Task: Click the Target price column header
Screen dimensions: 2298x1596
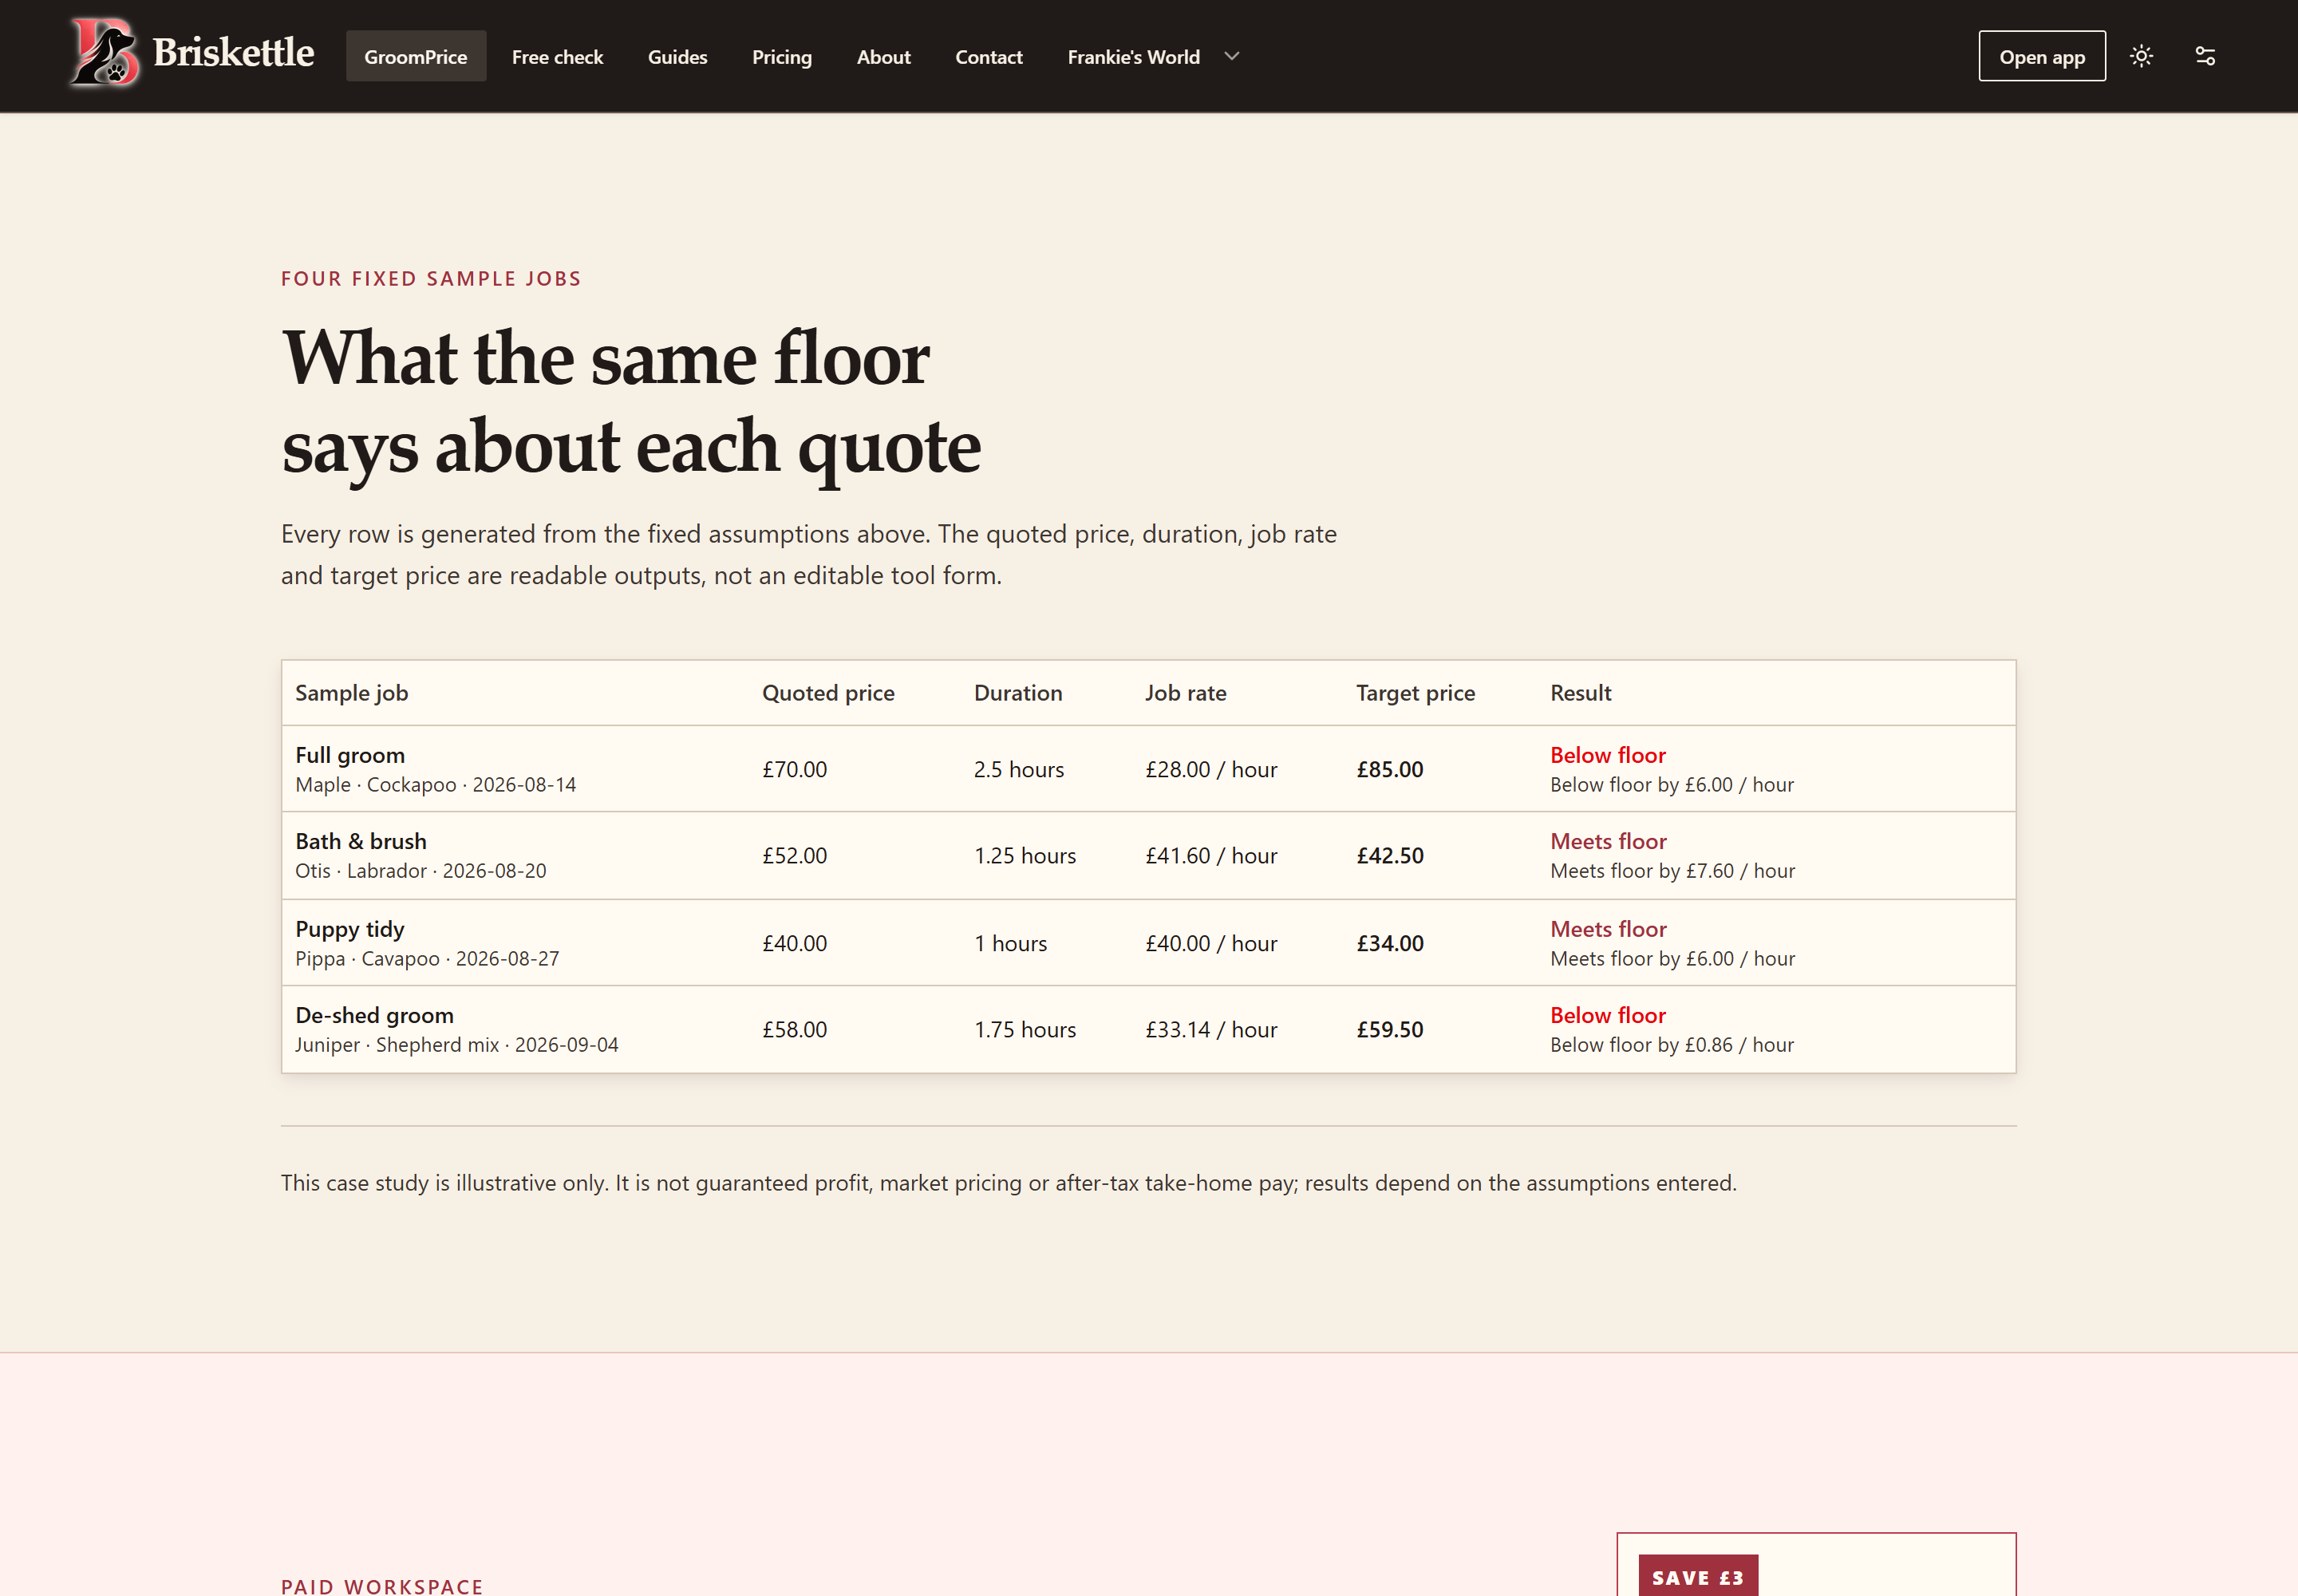Action: click(1415, 693)
